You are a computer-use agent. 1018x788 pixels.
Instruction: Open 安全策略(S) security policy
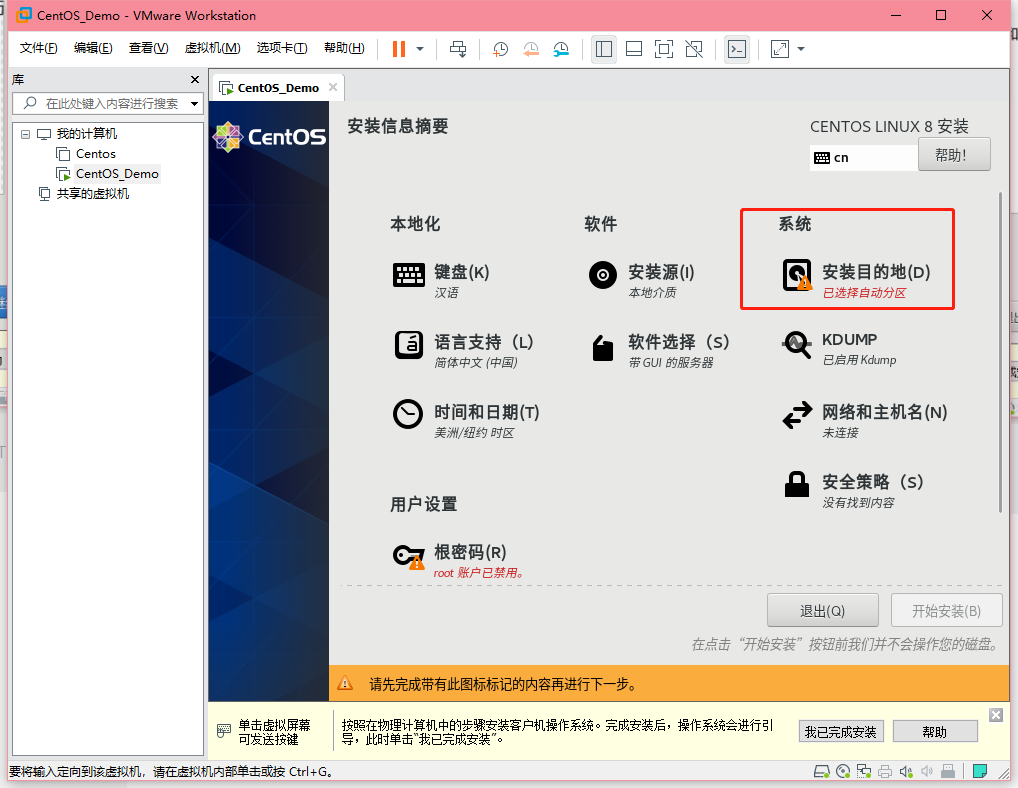[x=852, y=491]
